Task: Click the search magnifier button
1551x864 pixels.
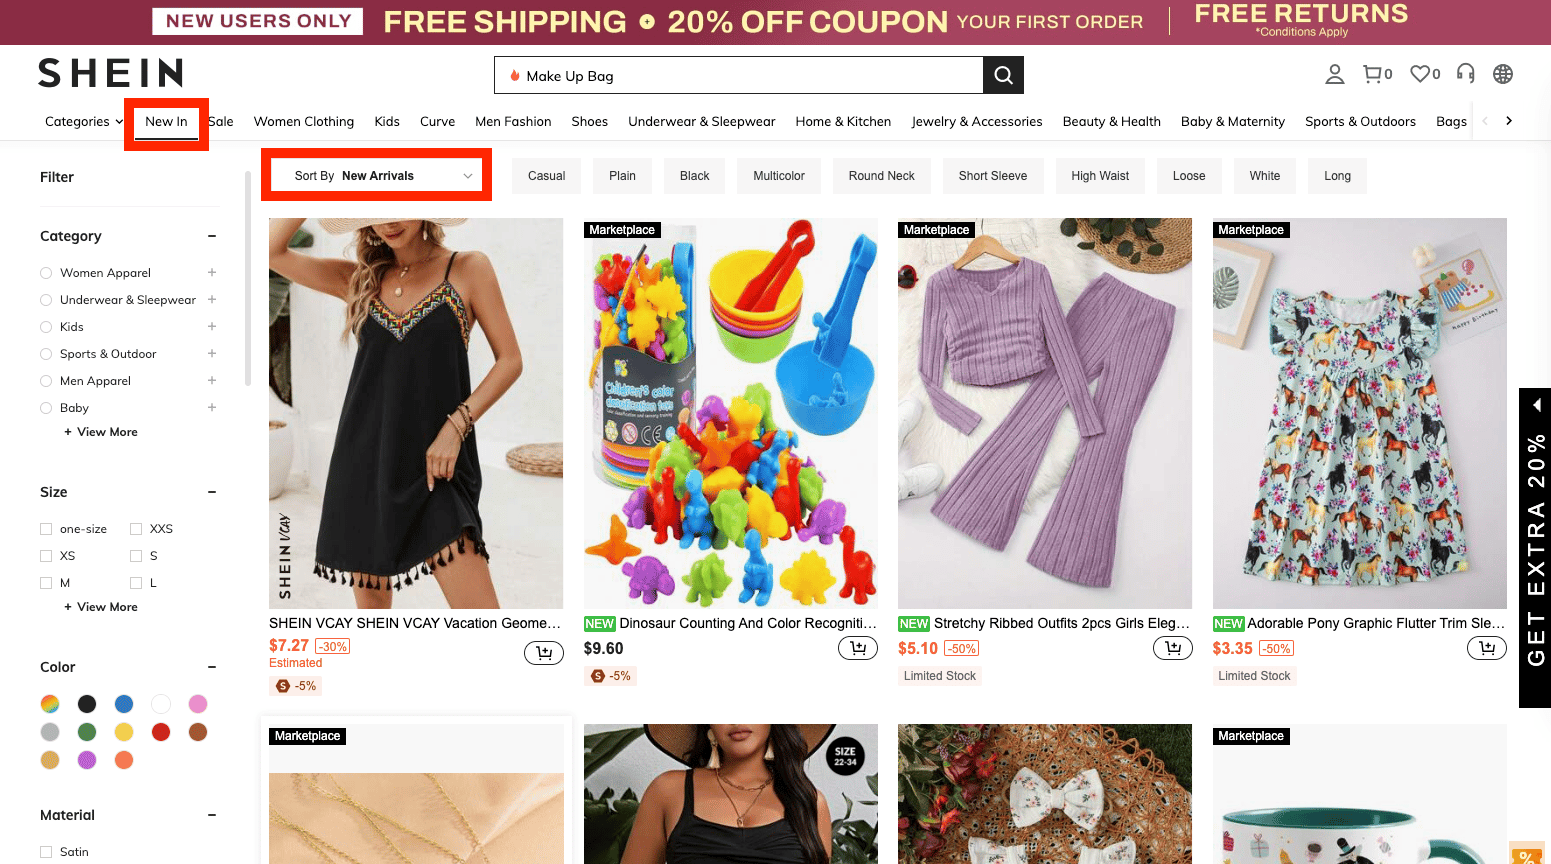Action: tap(1003, 75)
